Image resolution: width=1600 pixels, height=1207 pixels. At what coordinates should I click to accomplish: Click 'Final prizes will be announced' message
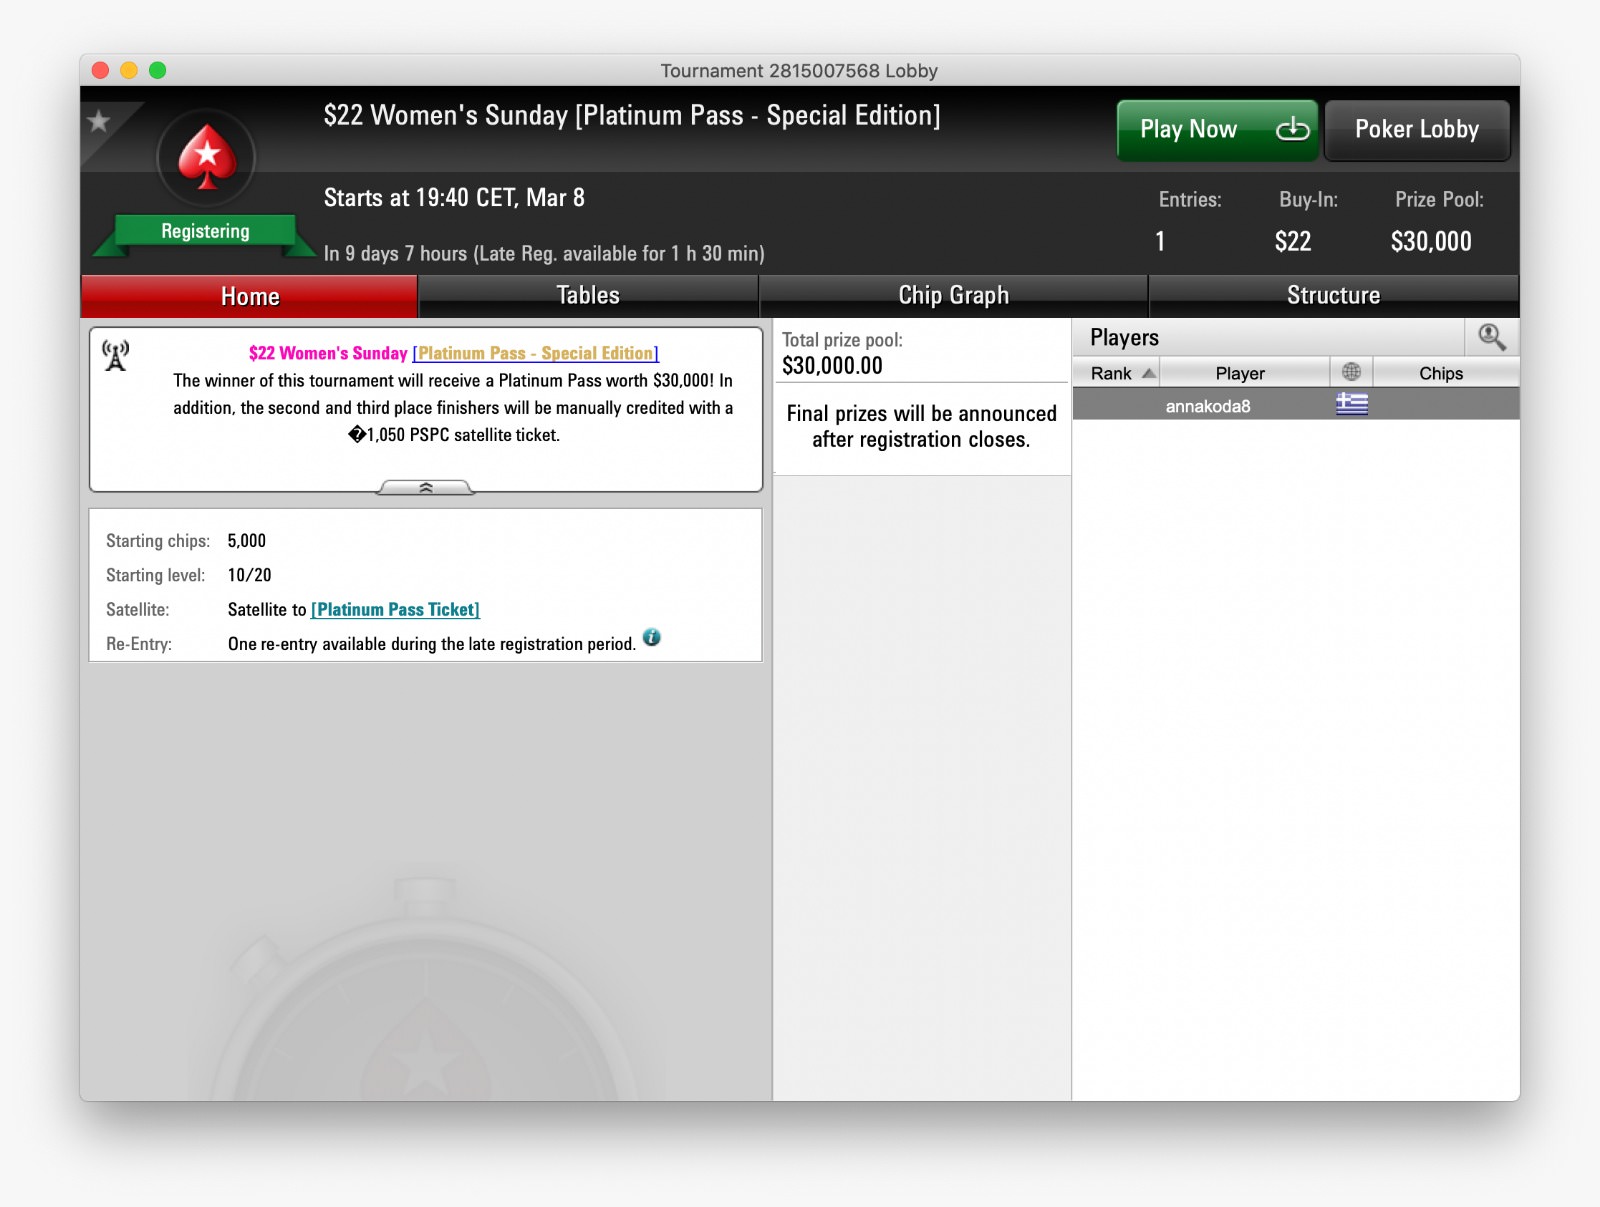(x=921, y=426)
